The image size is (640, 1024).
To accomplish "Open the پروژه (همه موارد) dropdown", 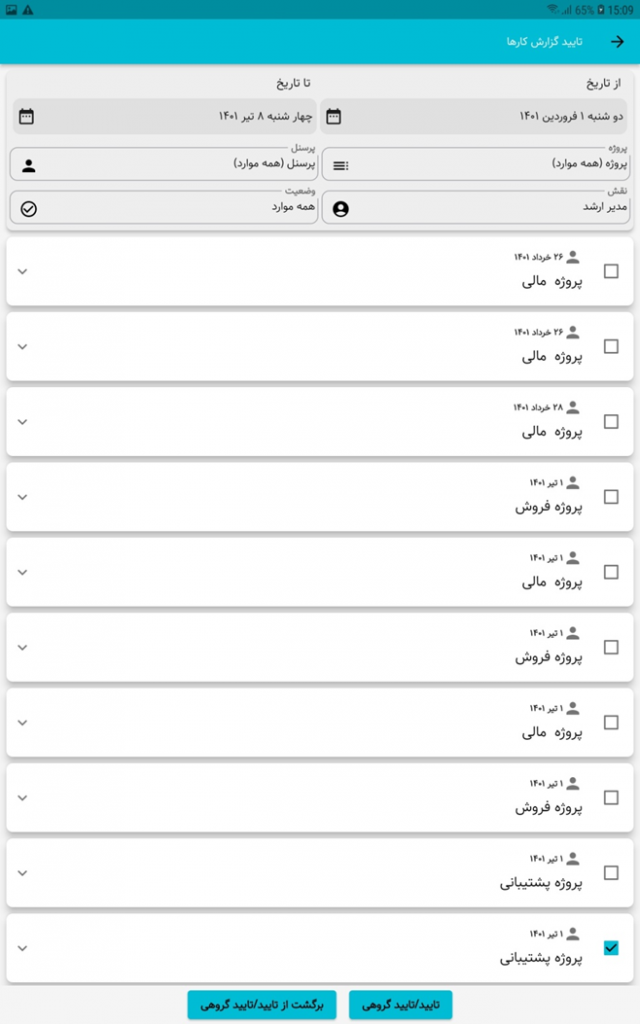I will click(476, 164).
